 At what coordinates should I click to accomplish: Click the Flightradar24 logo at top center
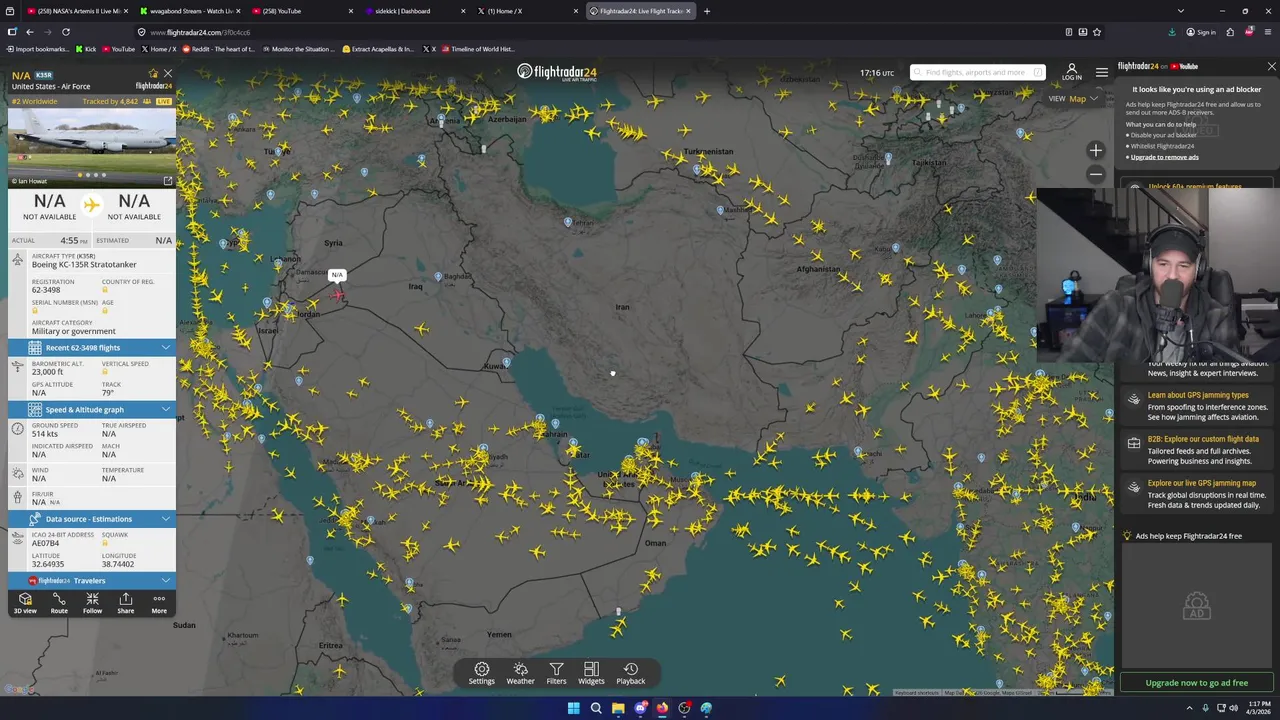[x=557, y=72]
